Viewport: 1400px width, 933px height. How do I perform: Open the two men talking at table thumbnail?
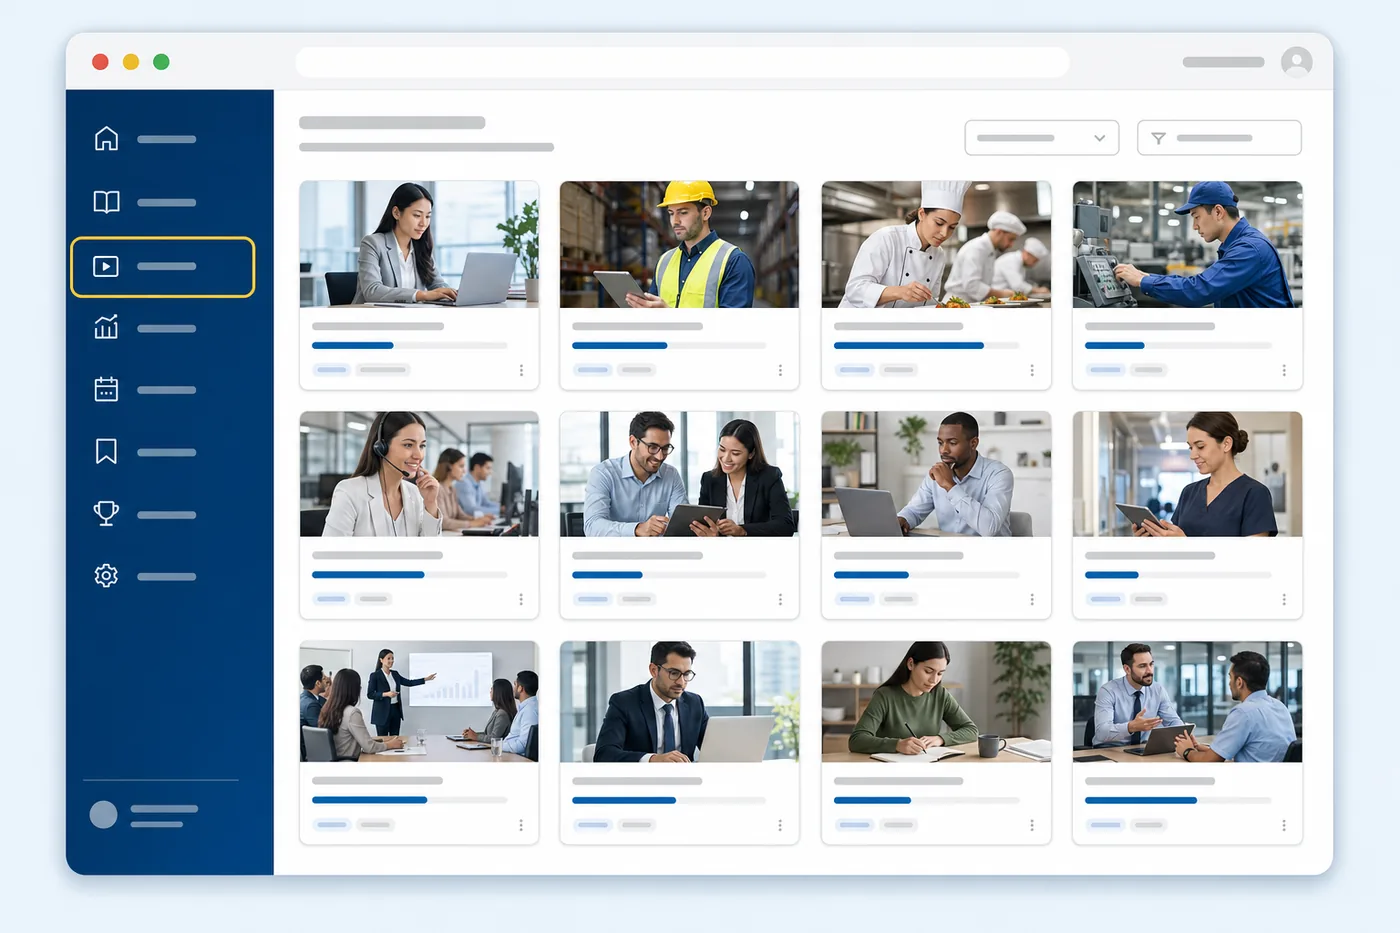[1187, 702]
